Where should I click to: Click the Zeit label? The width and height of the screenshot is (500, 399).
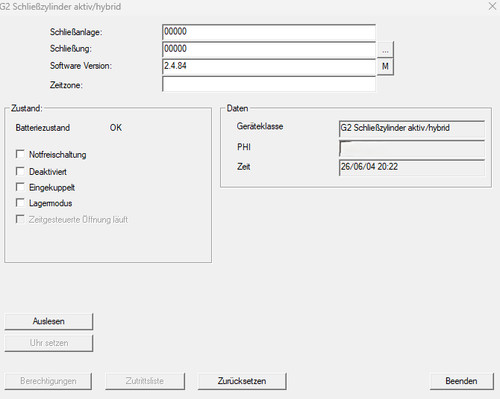pos(243,167)
